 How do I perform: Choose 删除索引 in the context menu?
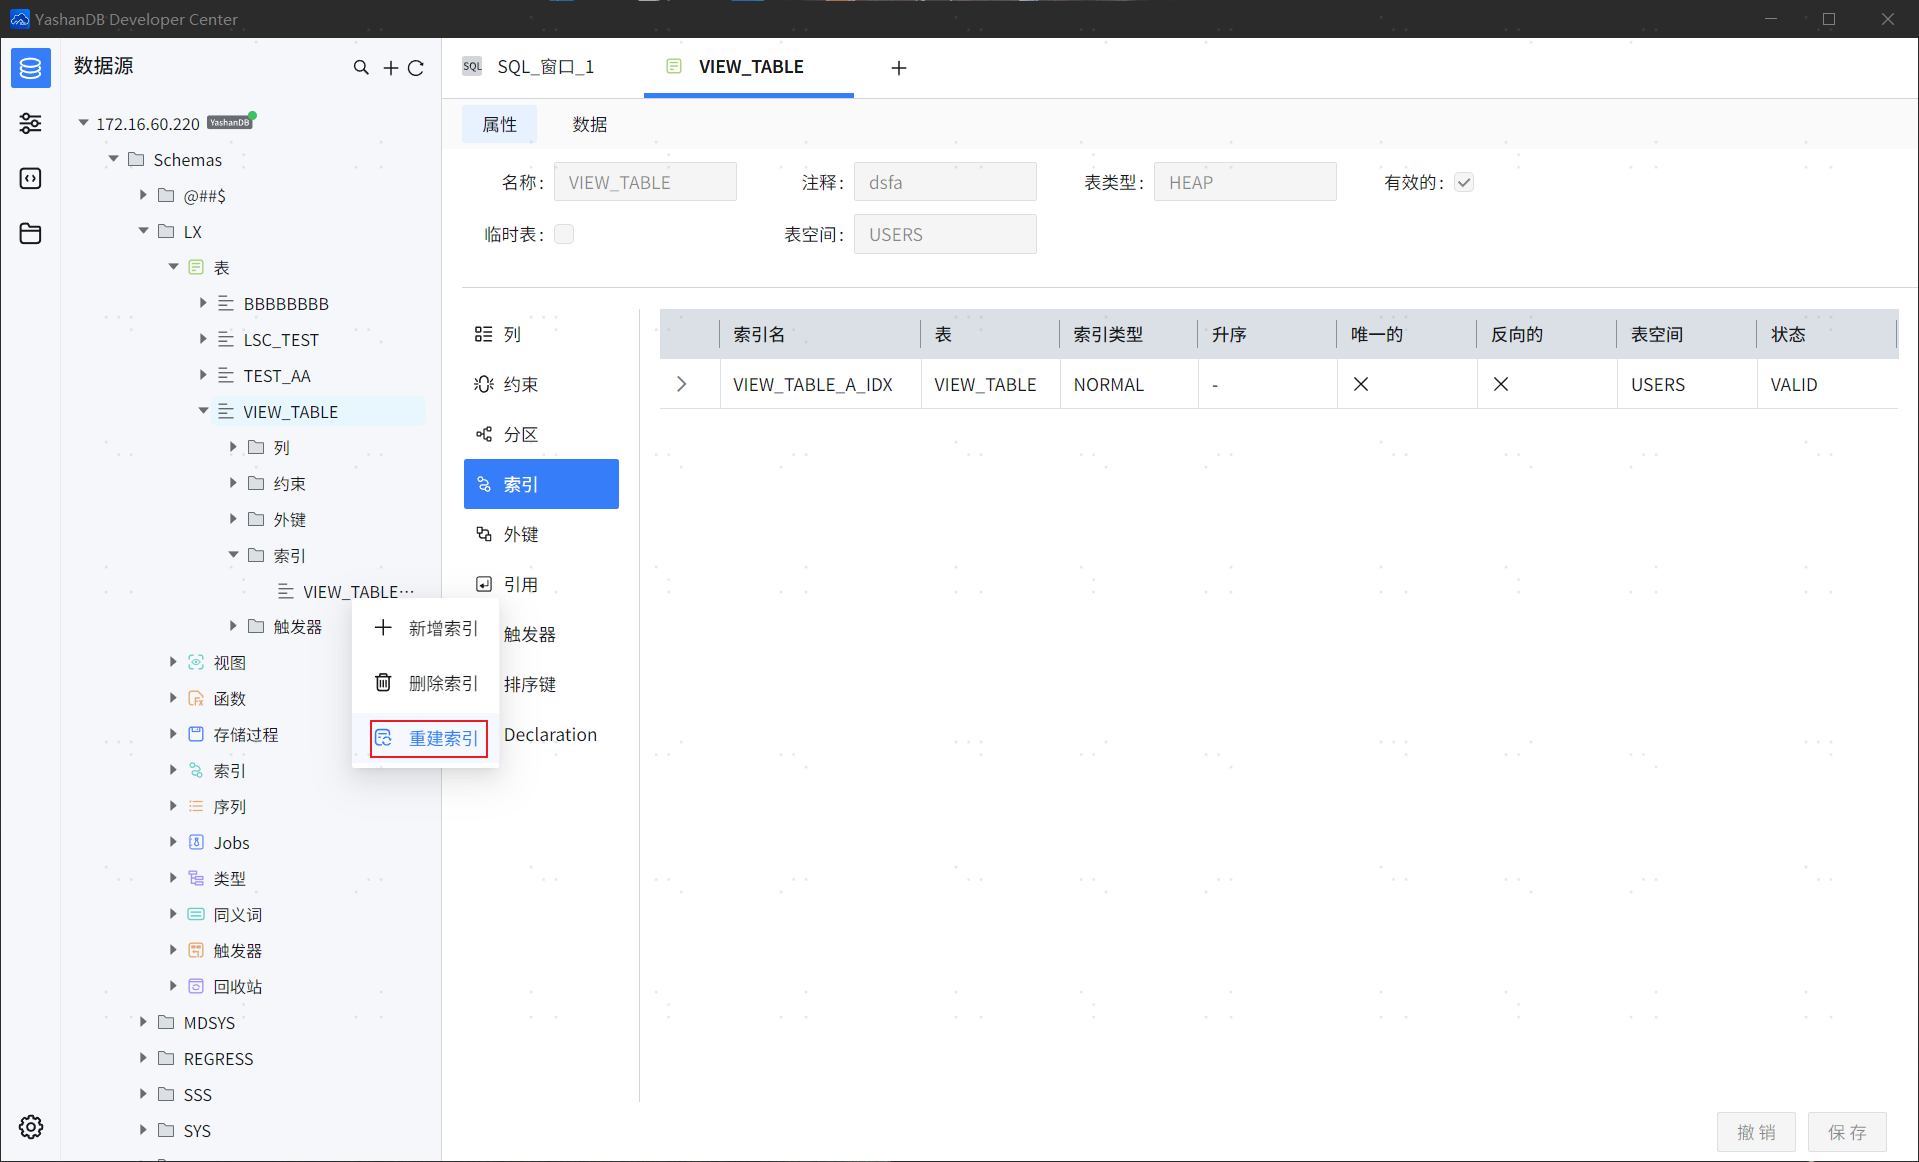click(x=429, y=683)
